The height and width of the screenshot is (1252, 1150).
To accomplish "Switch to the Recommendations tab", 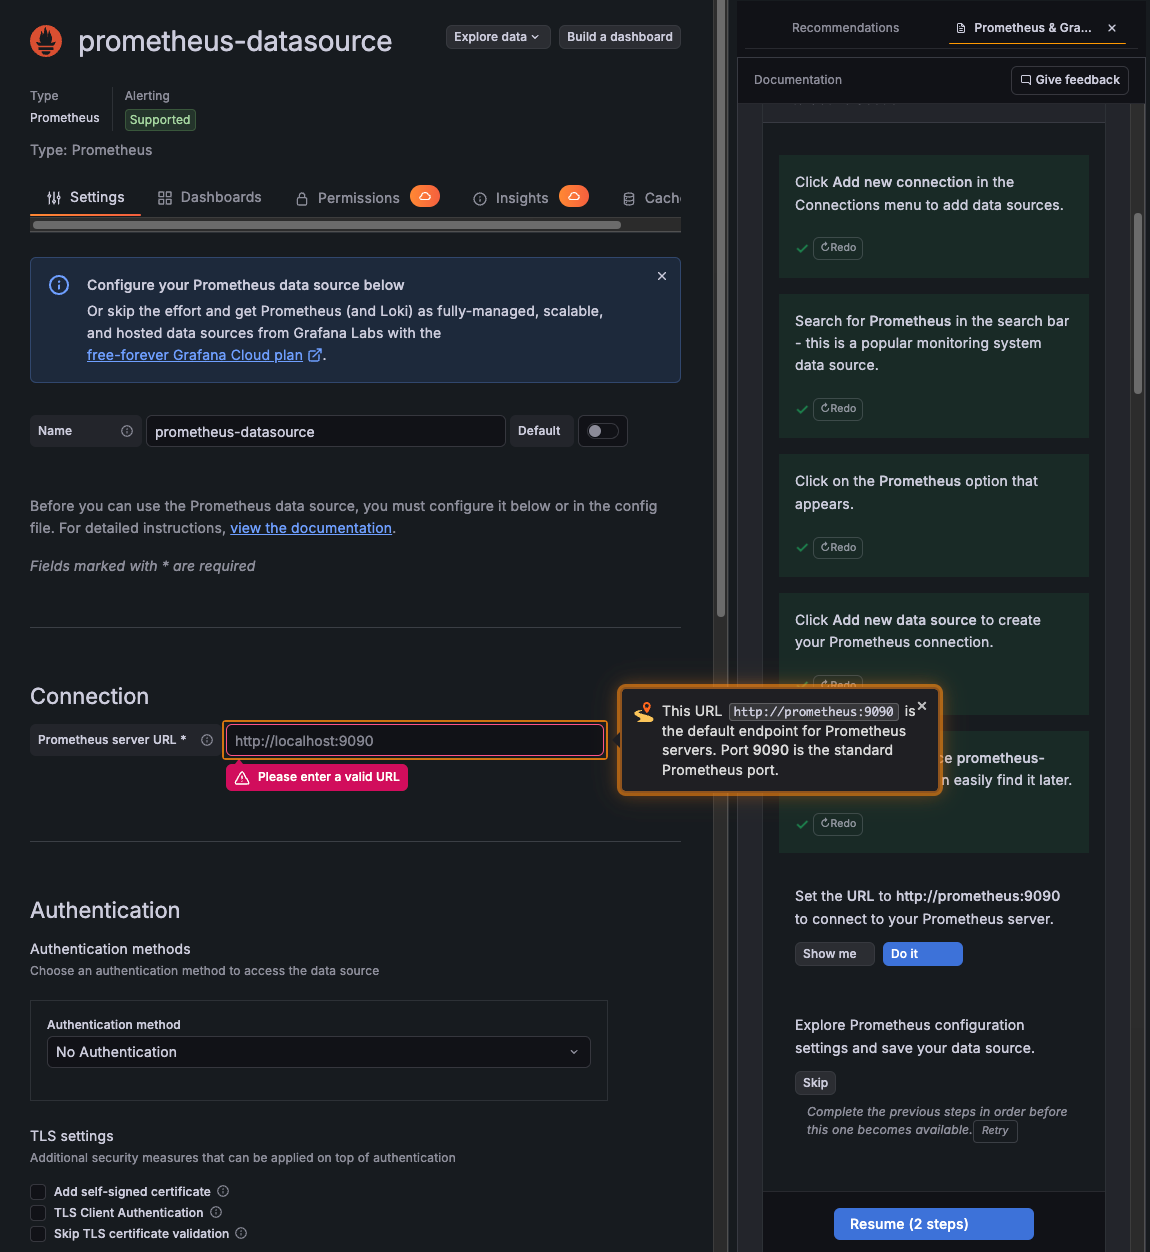I will click(x=845, y=28).
